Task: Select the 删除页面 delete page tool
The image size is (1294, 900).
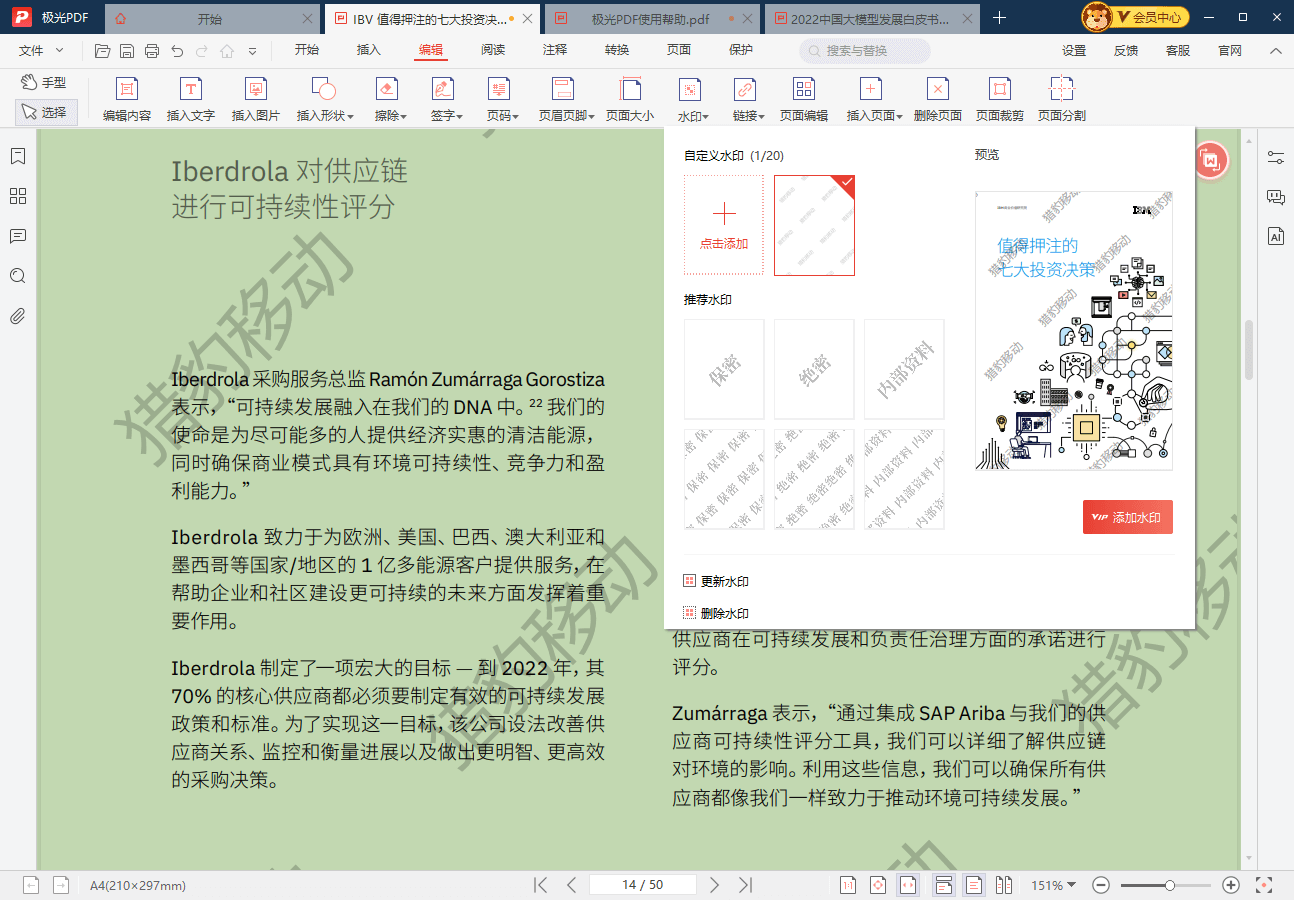Action: point(937,100)
